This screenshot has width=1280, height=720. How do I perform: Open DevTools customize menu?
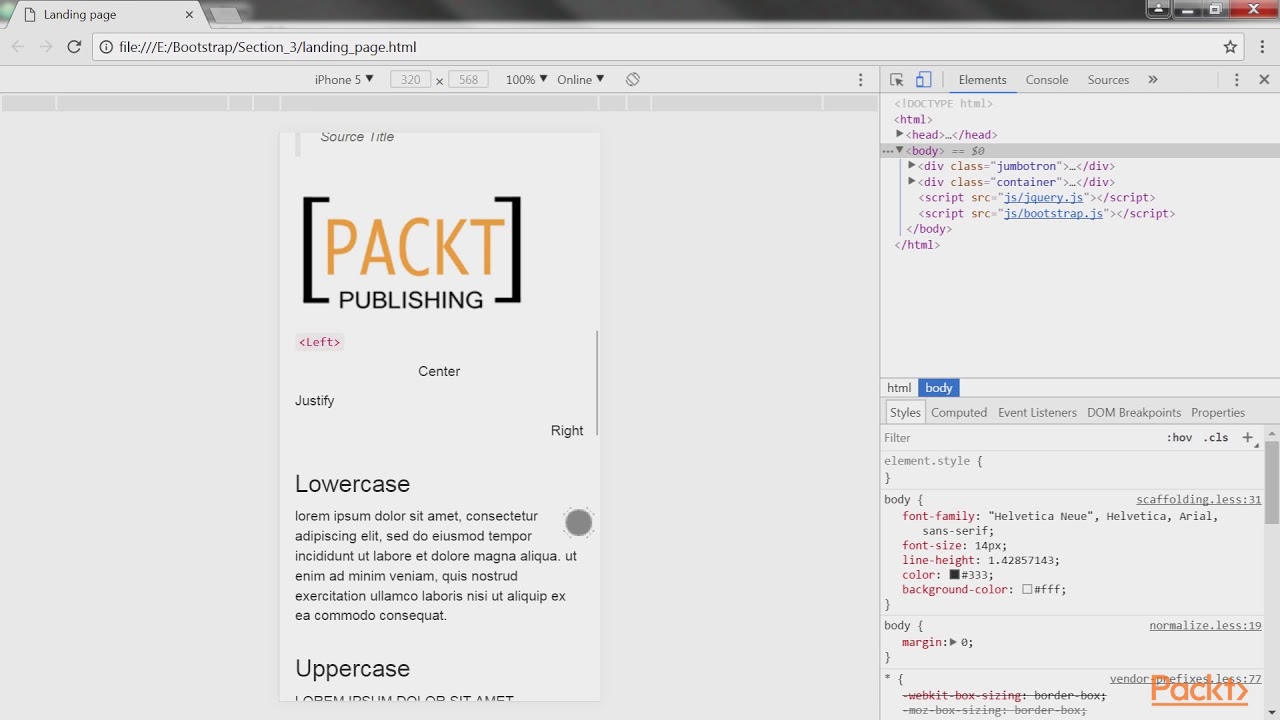(1237, 80)
